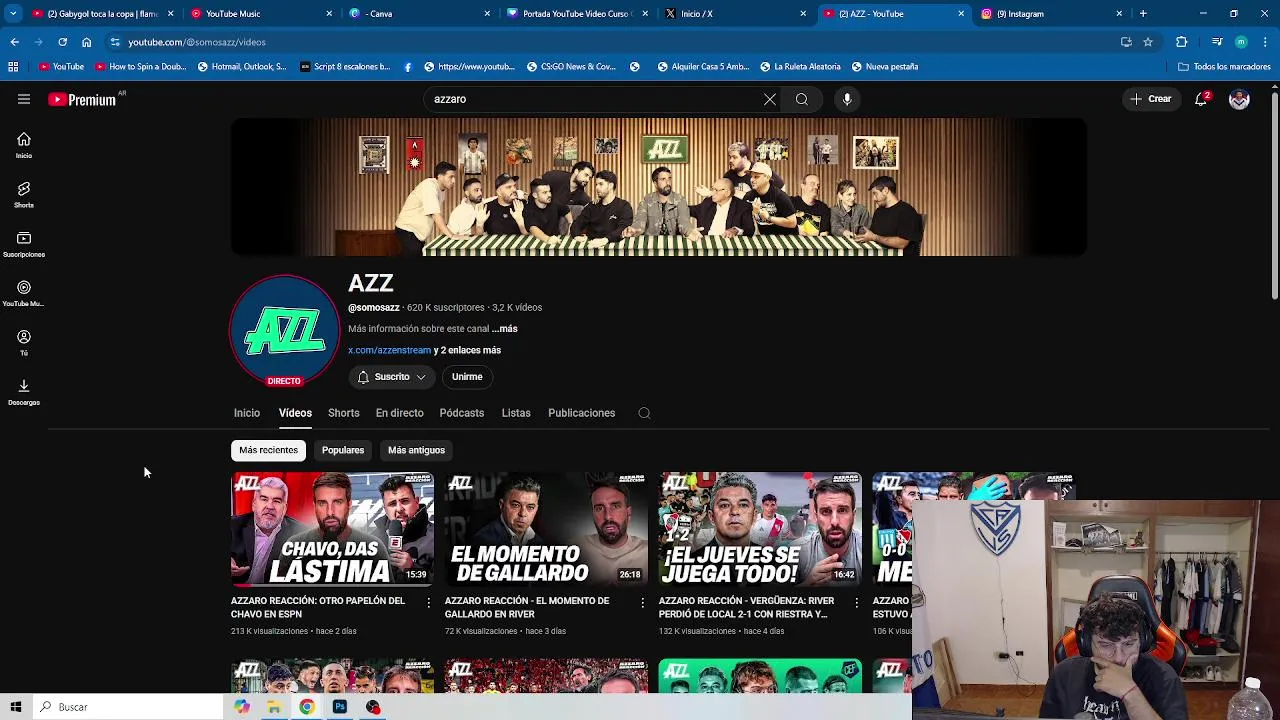Open the Chrome extensions puzzle icon
The width and height of the screenshot is (1280, 720).
click(1182, 42)
